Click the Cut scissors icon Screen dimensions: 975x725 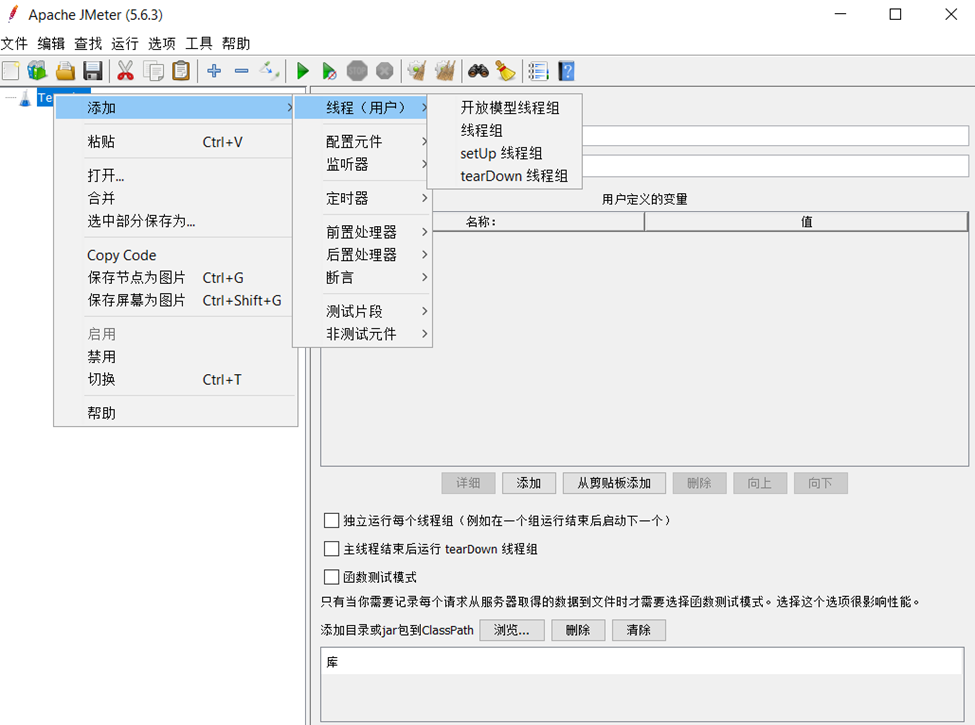(x=126, y=71)
